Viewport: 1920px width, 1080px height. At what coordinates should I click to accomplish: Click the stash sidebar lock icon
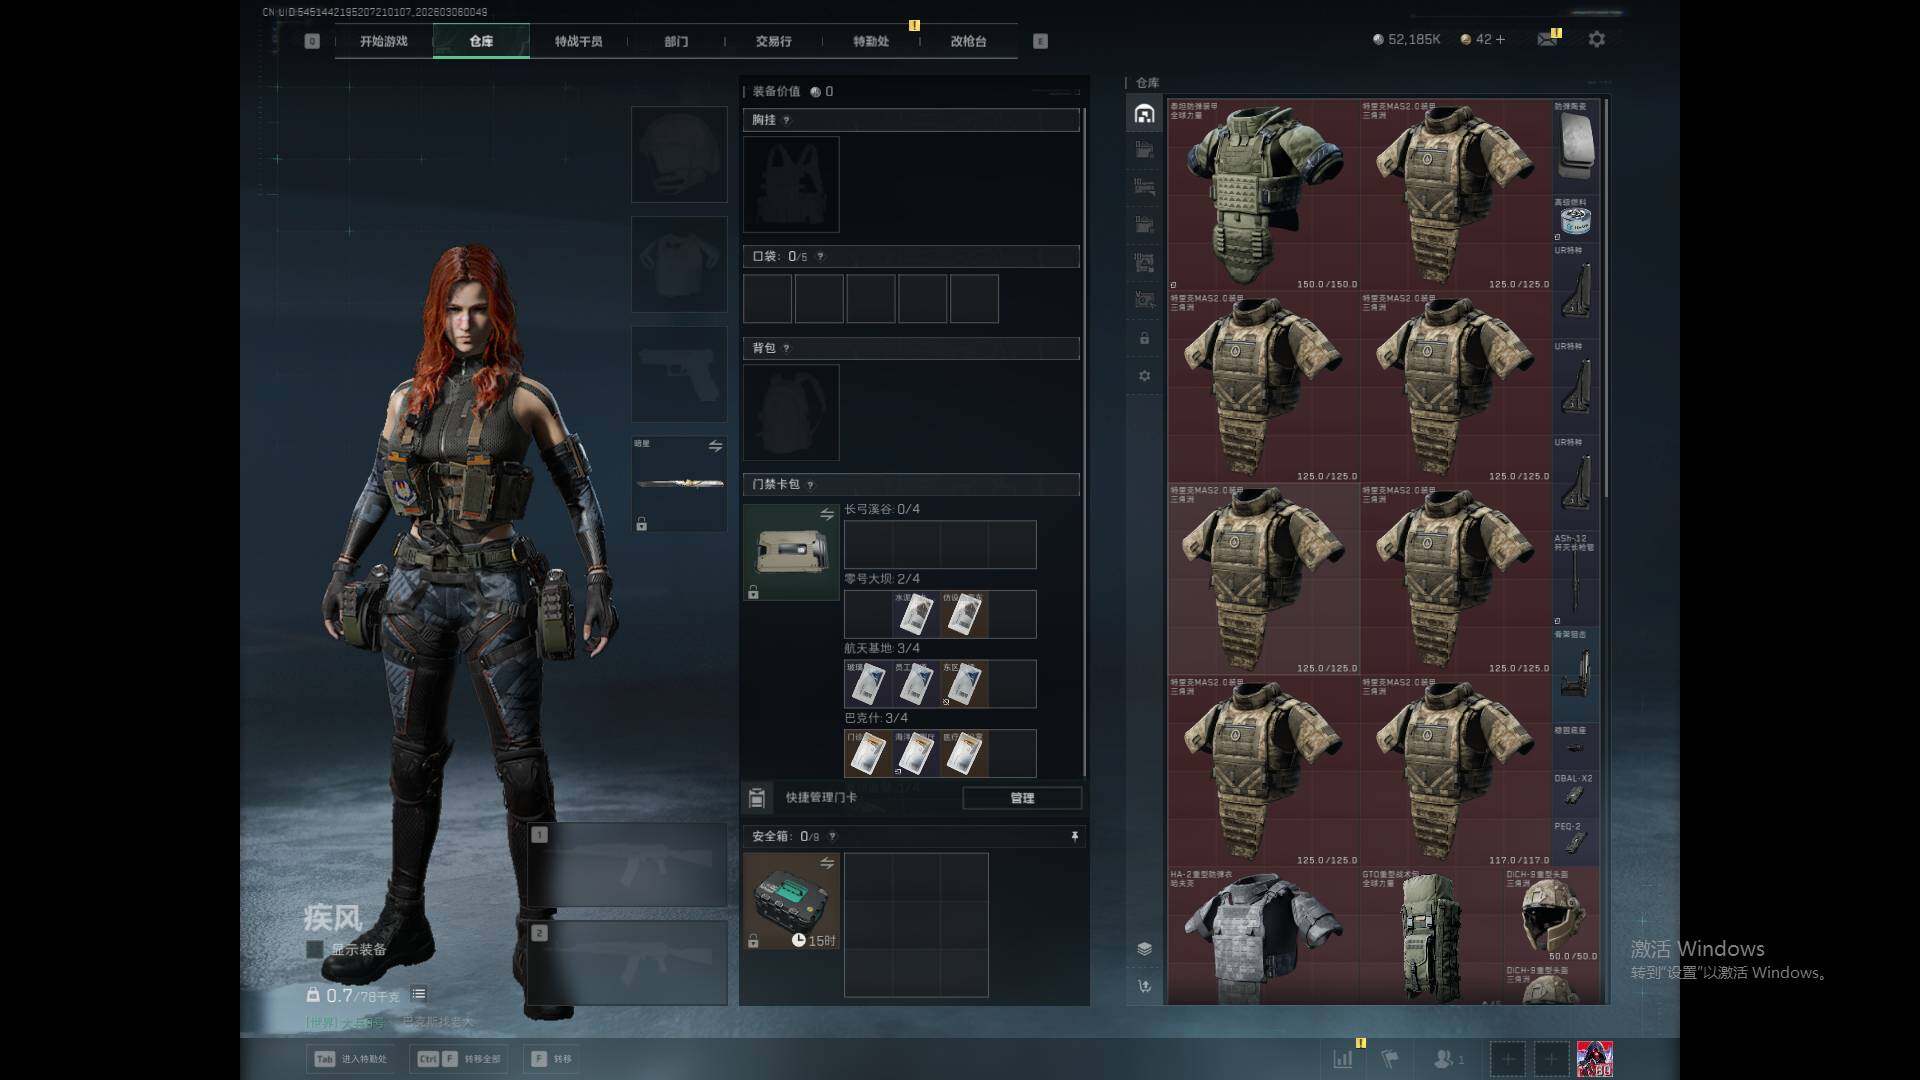(1144, 339)
